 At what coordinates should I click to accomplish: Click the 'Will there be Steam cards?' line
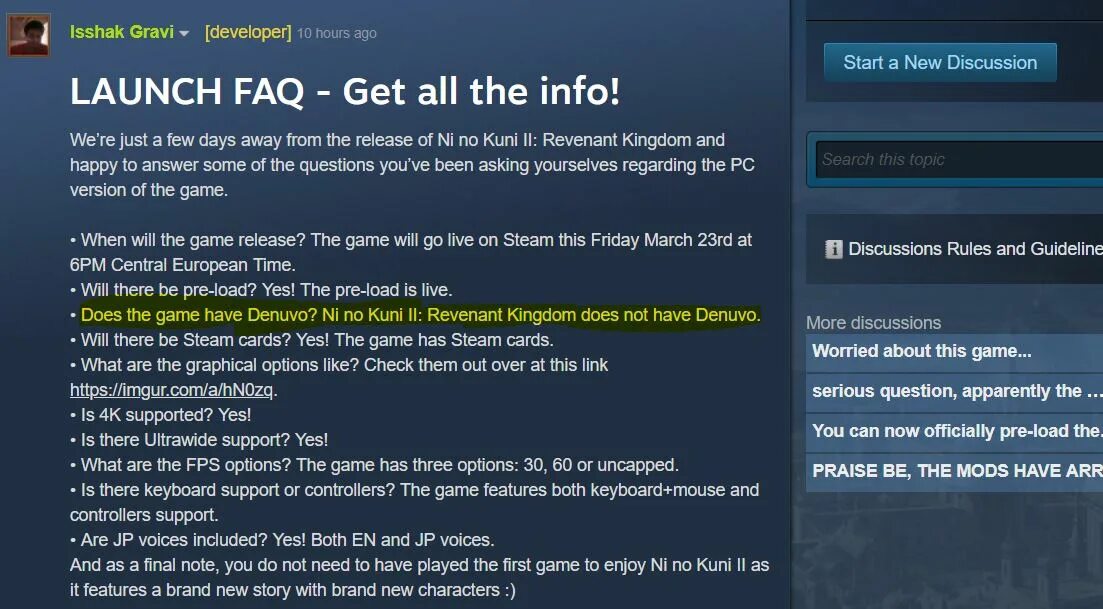tap(312, 340)
